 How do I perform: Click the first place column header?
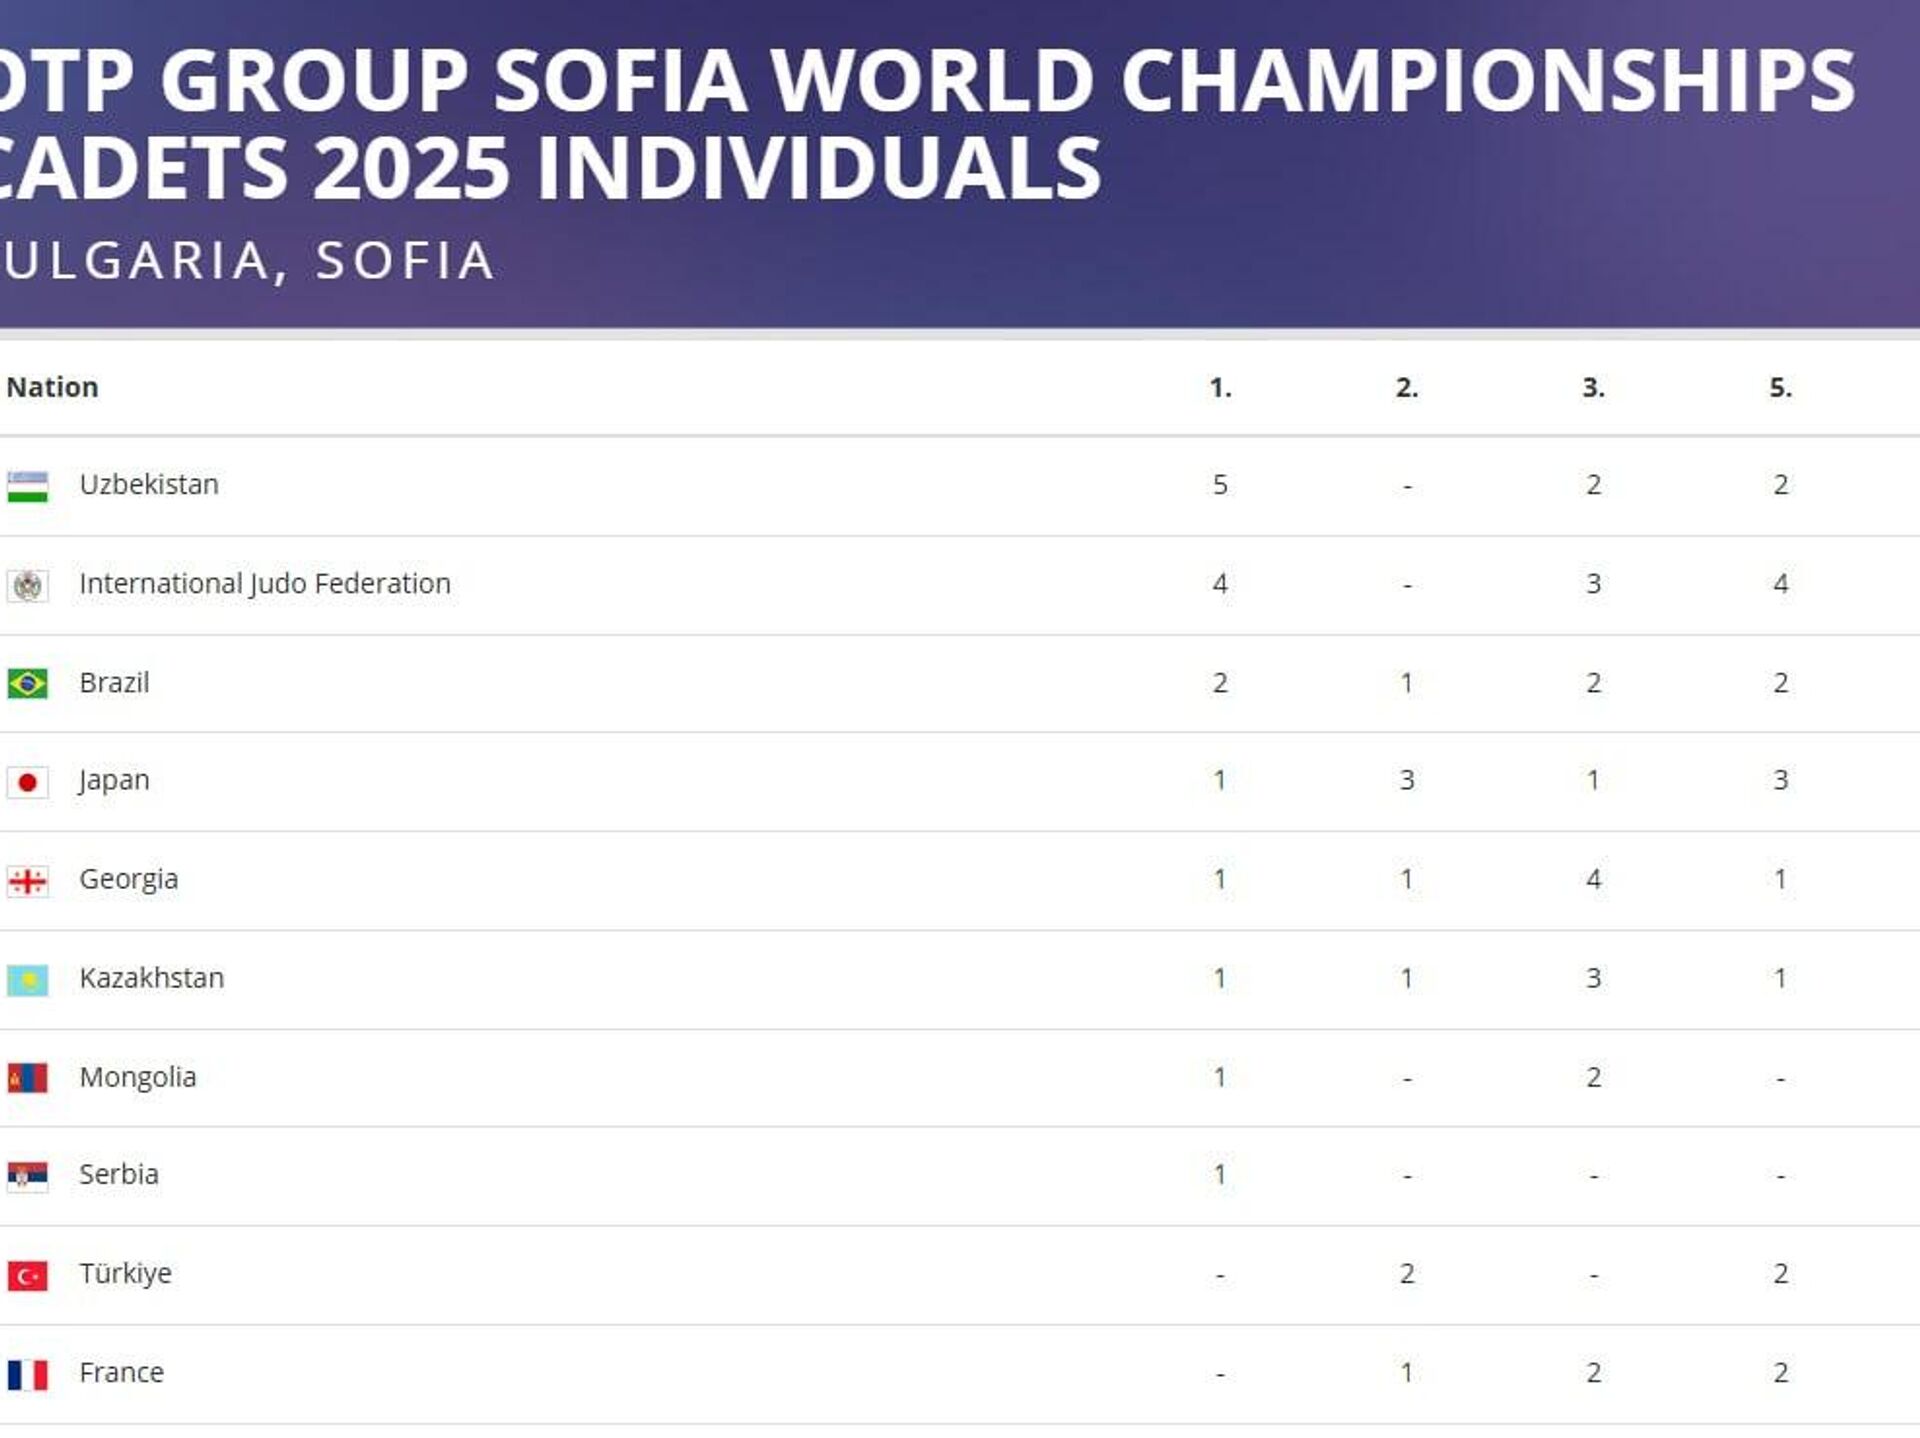(x=1220, y=388)
